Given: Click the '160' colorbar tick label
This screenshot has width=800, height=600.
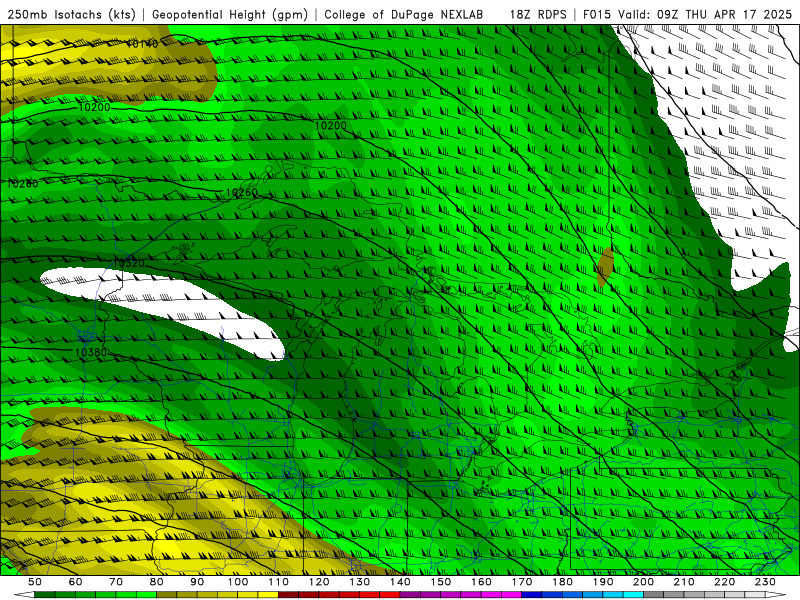Looking at the screenshot, I should (481, 582).
